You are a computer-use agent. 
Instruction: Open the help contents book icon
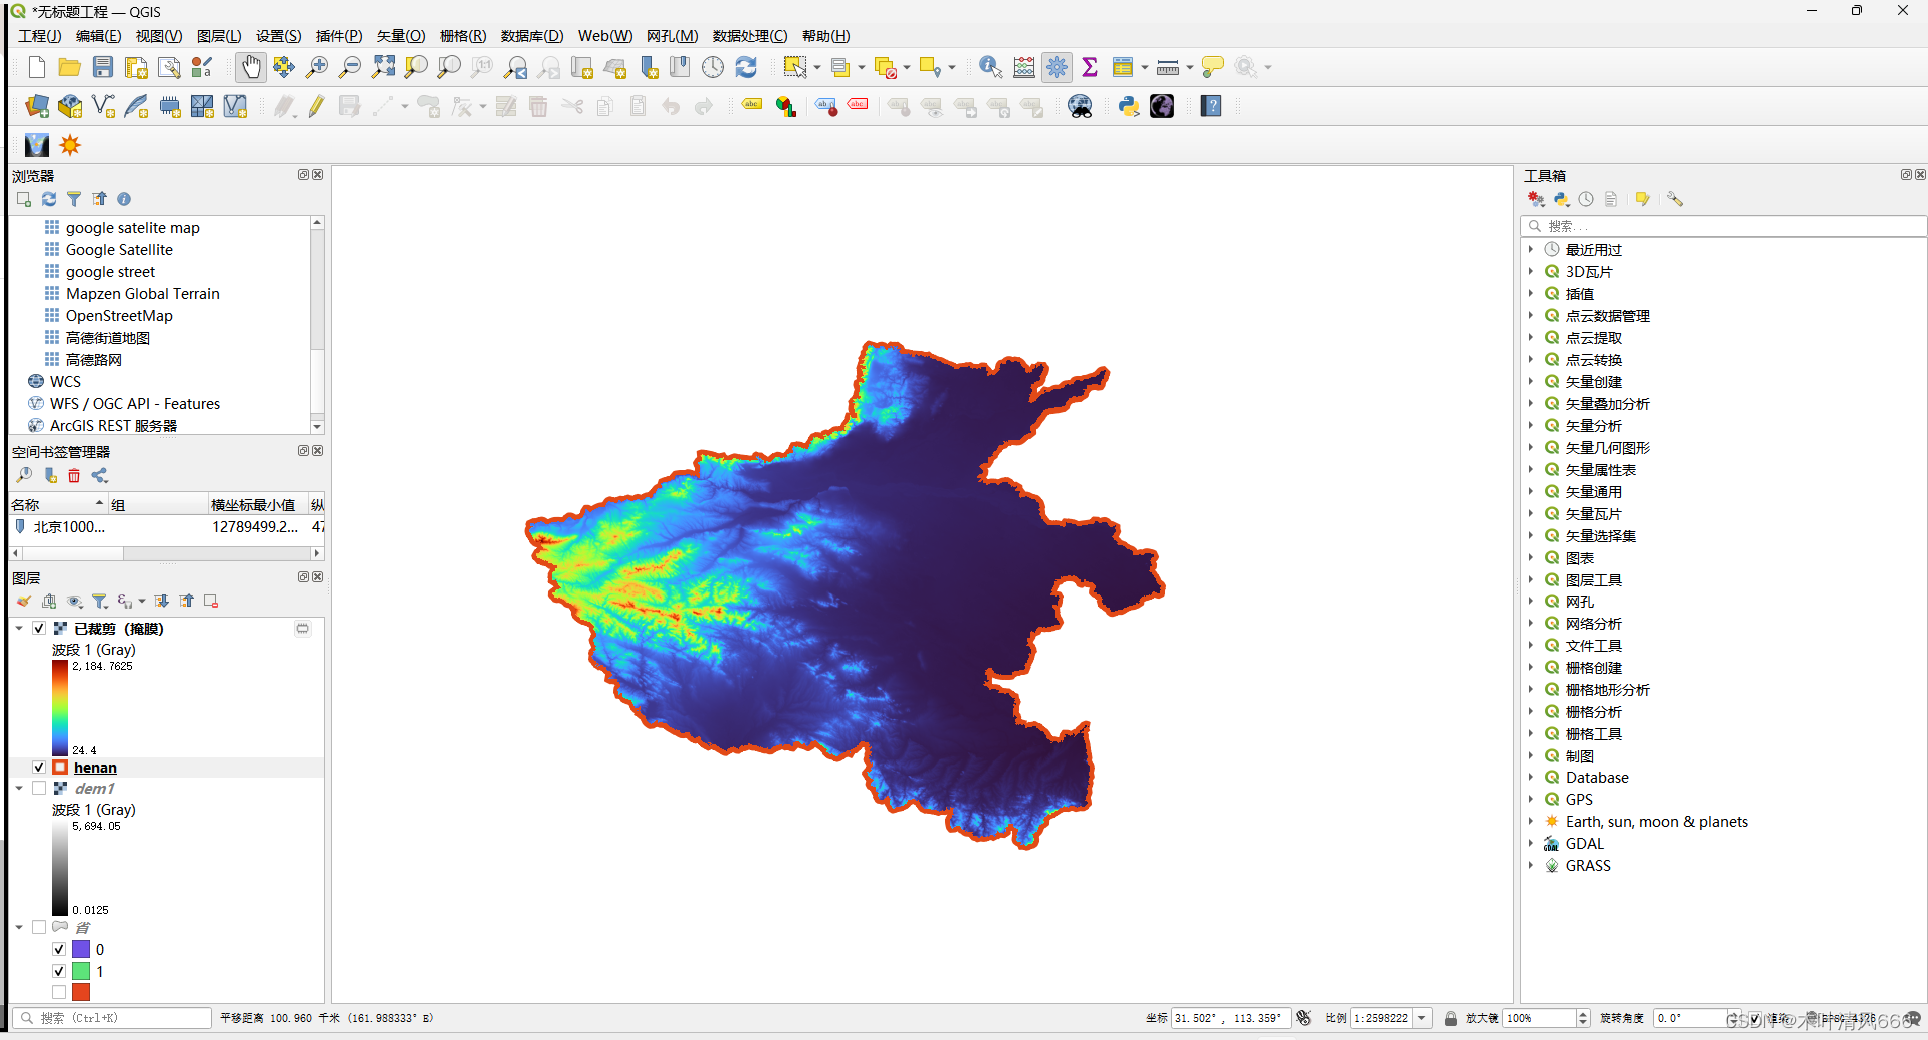1211,106
